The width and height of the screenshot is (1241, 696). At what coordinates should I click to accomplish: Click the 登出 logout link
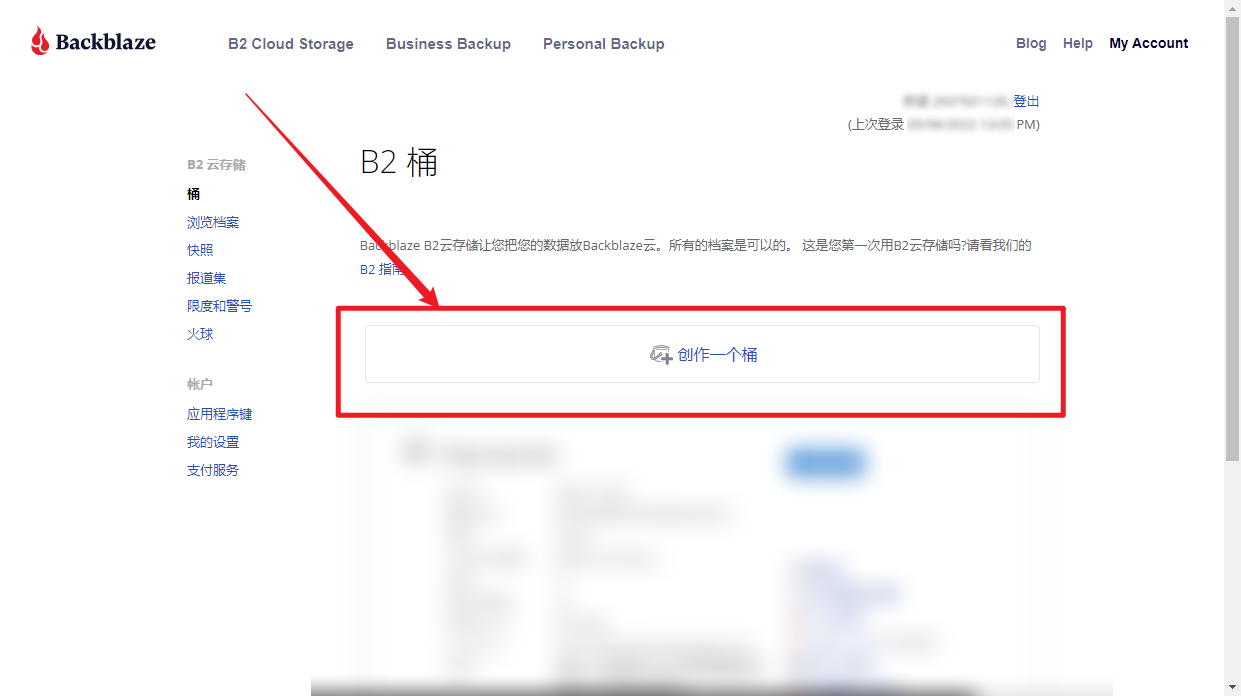coord(1026,101)
